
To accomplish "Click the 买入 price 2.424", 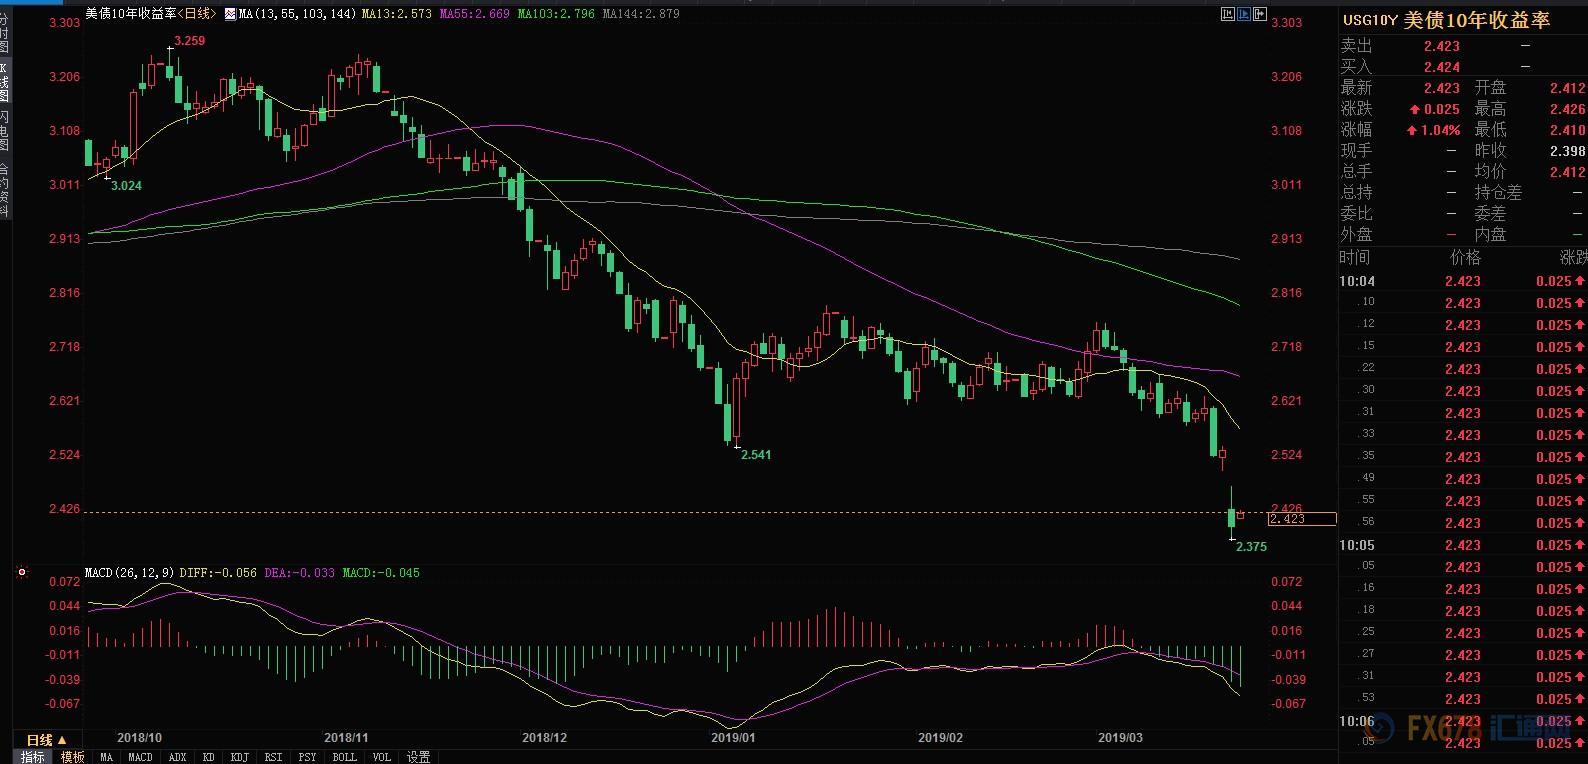I will click(x=1442, y=67).
